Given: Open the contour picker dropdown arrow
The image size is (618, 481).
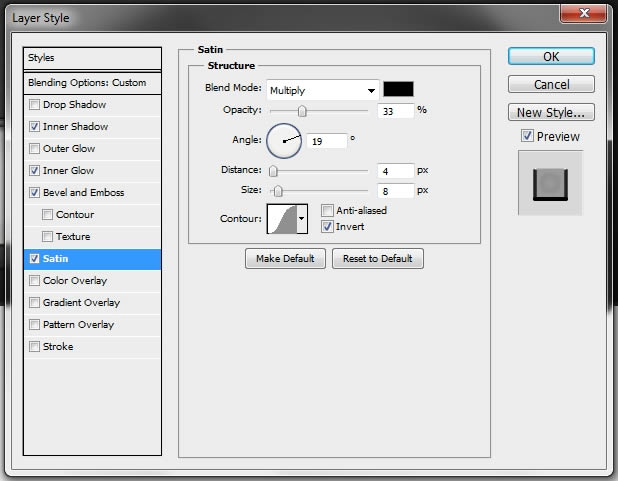Looking at the screenshot, I should 302,219.
